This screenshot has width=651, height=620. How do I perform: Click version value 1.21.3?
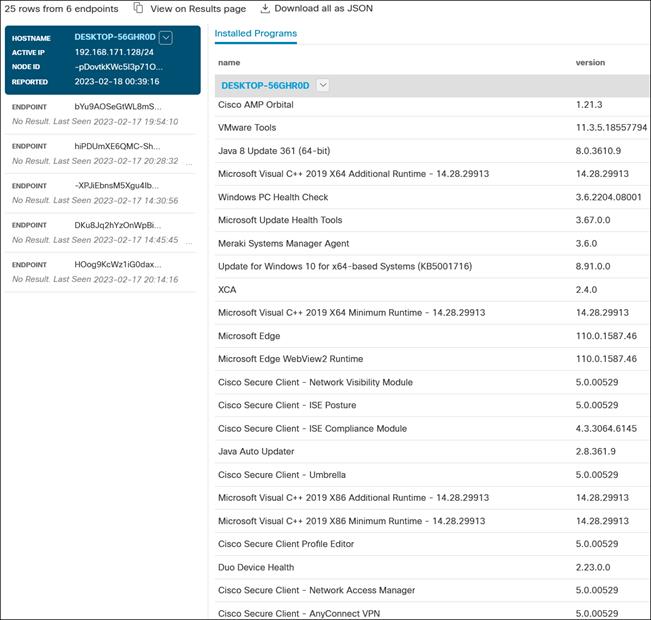click(589, 105)
